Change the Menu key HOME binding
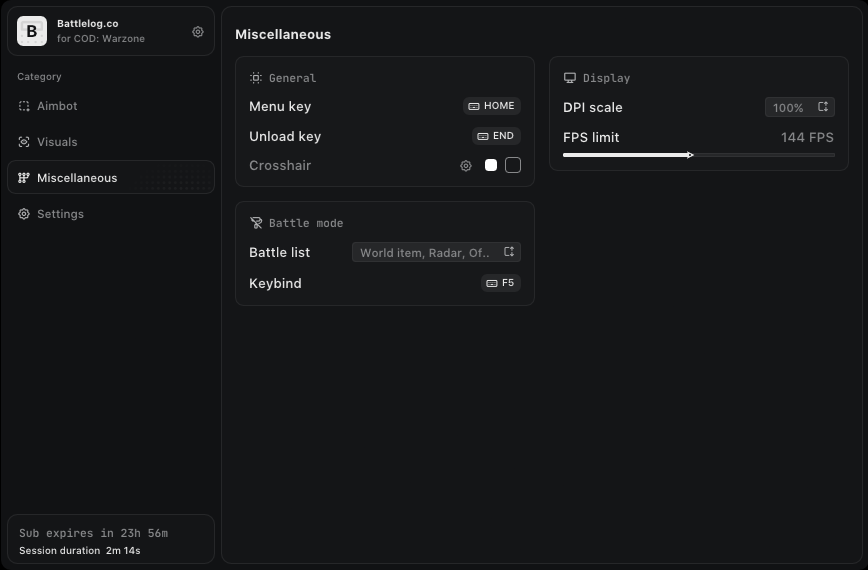Viewport: 868px width, 570px height. 492,106
